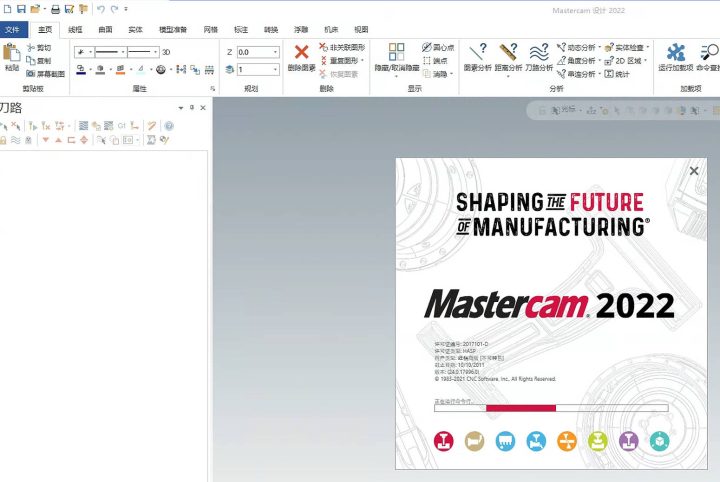
Task: Toggle 端点 endpoints display
Action: pos(434,61)
